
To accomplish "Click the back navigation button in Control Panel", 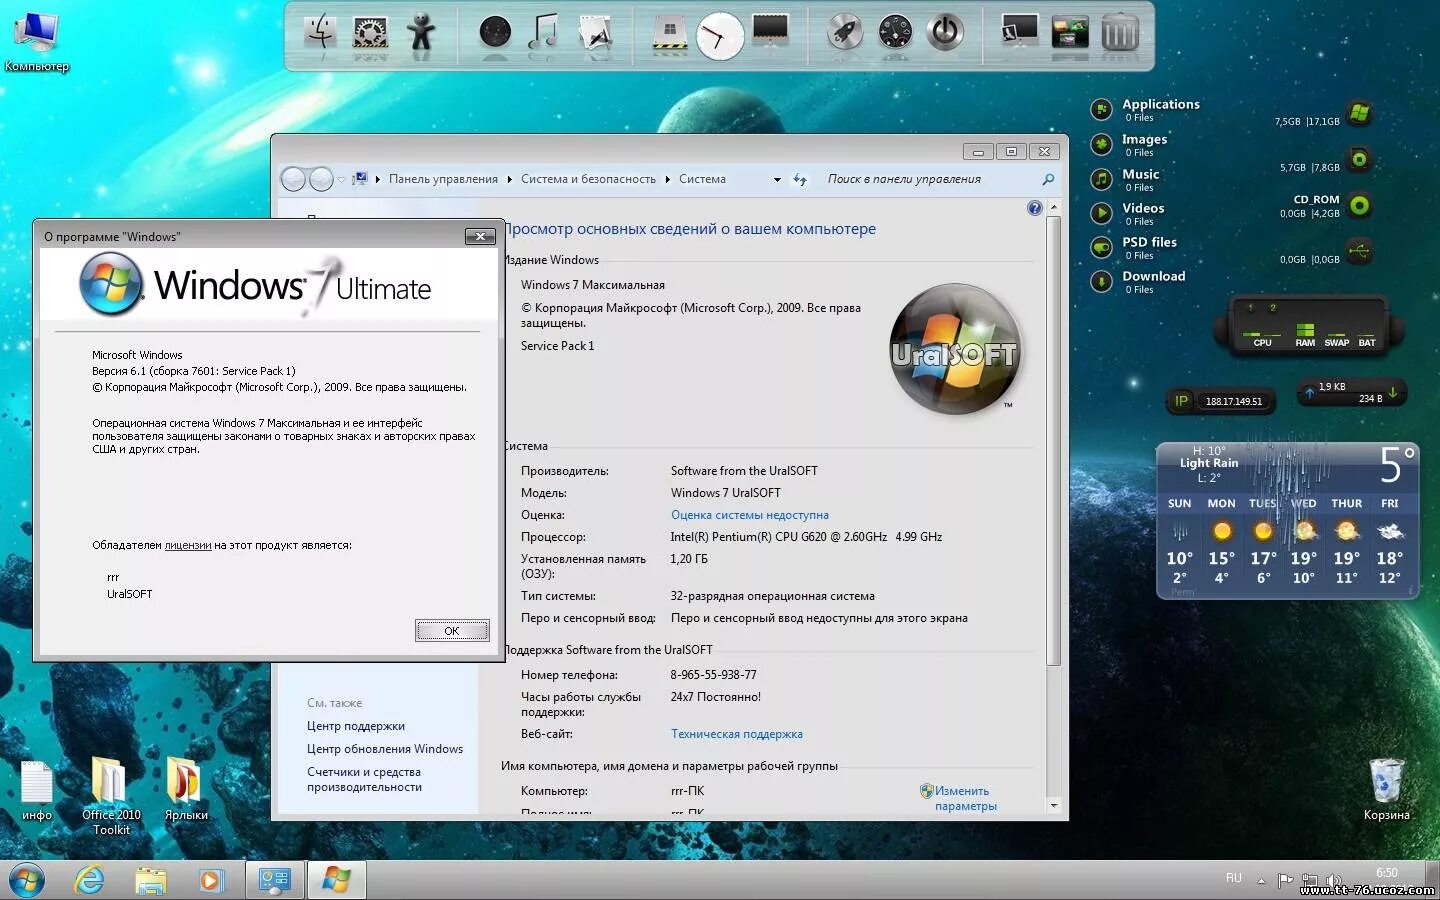I will click(293, 179).
